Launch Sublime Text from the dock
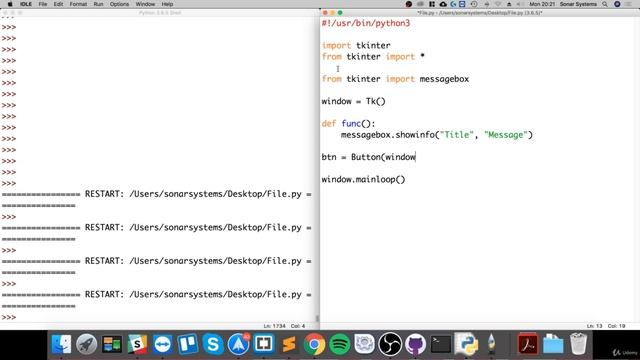Viewport: 640px width, 360px height. point(289,344)
